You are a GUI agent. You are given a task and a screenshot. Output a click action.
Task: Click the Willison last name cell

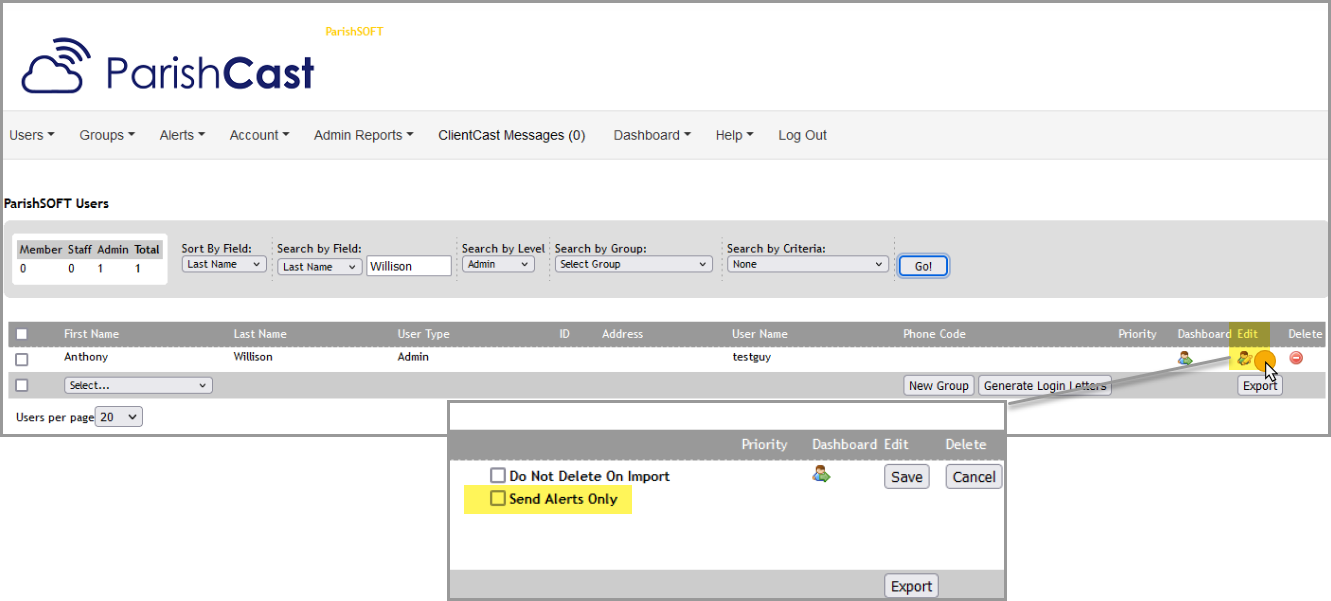coord(253,357)
